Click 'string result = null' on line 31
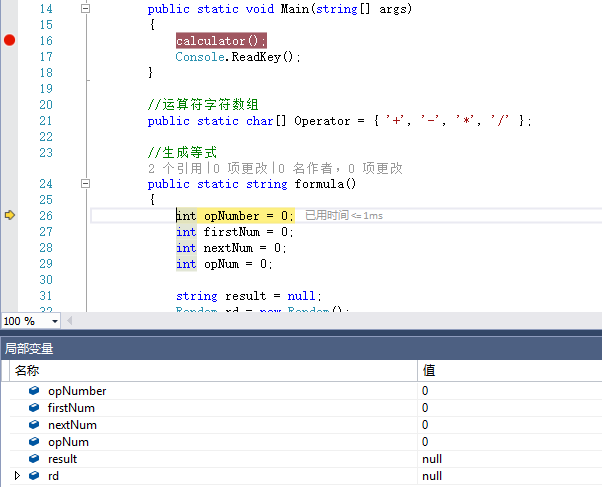 (x=249, y=296)
